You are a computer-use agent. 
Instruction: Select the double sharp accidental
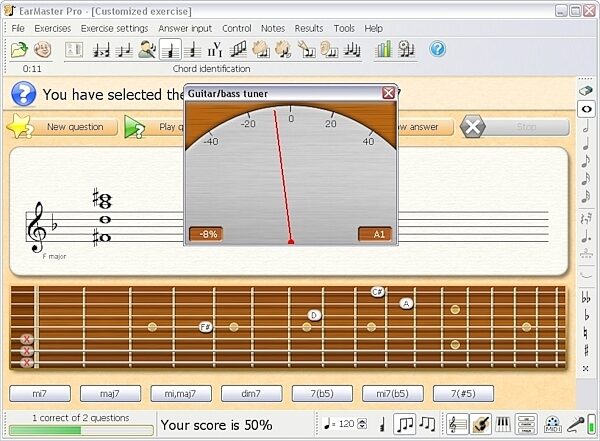(585, 368)
